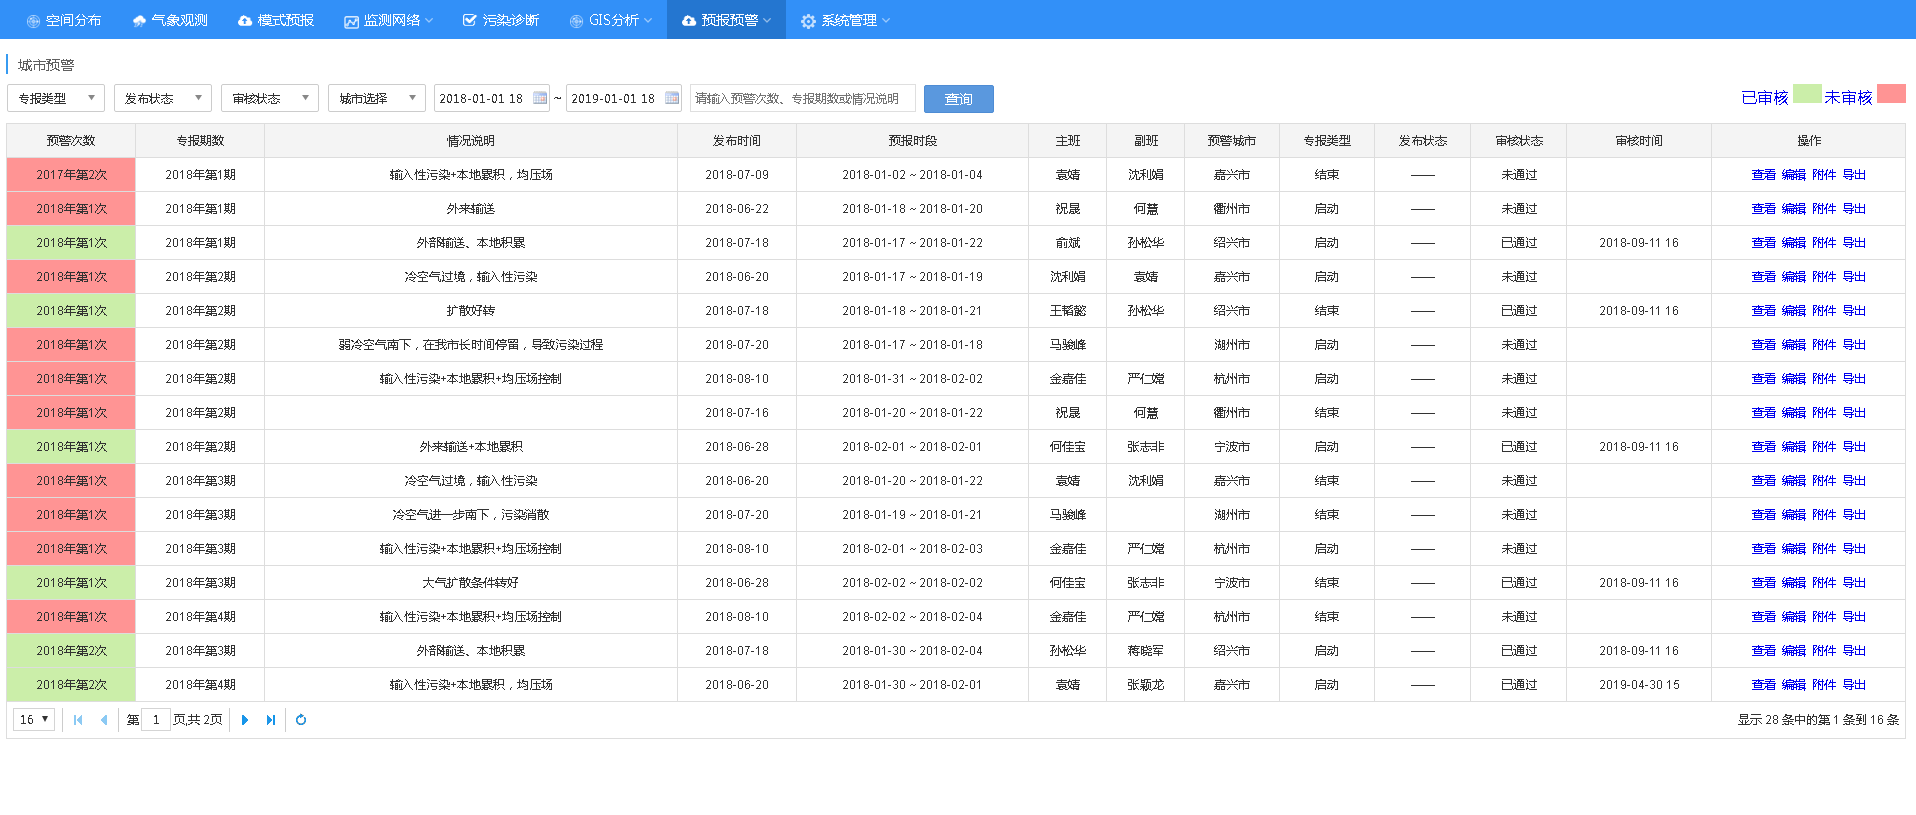Click the 2017年第2次 red cell
Viewport: 1916px width, 815px height.
[71, 175]
